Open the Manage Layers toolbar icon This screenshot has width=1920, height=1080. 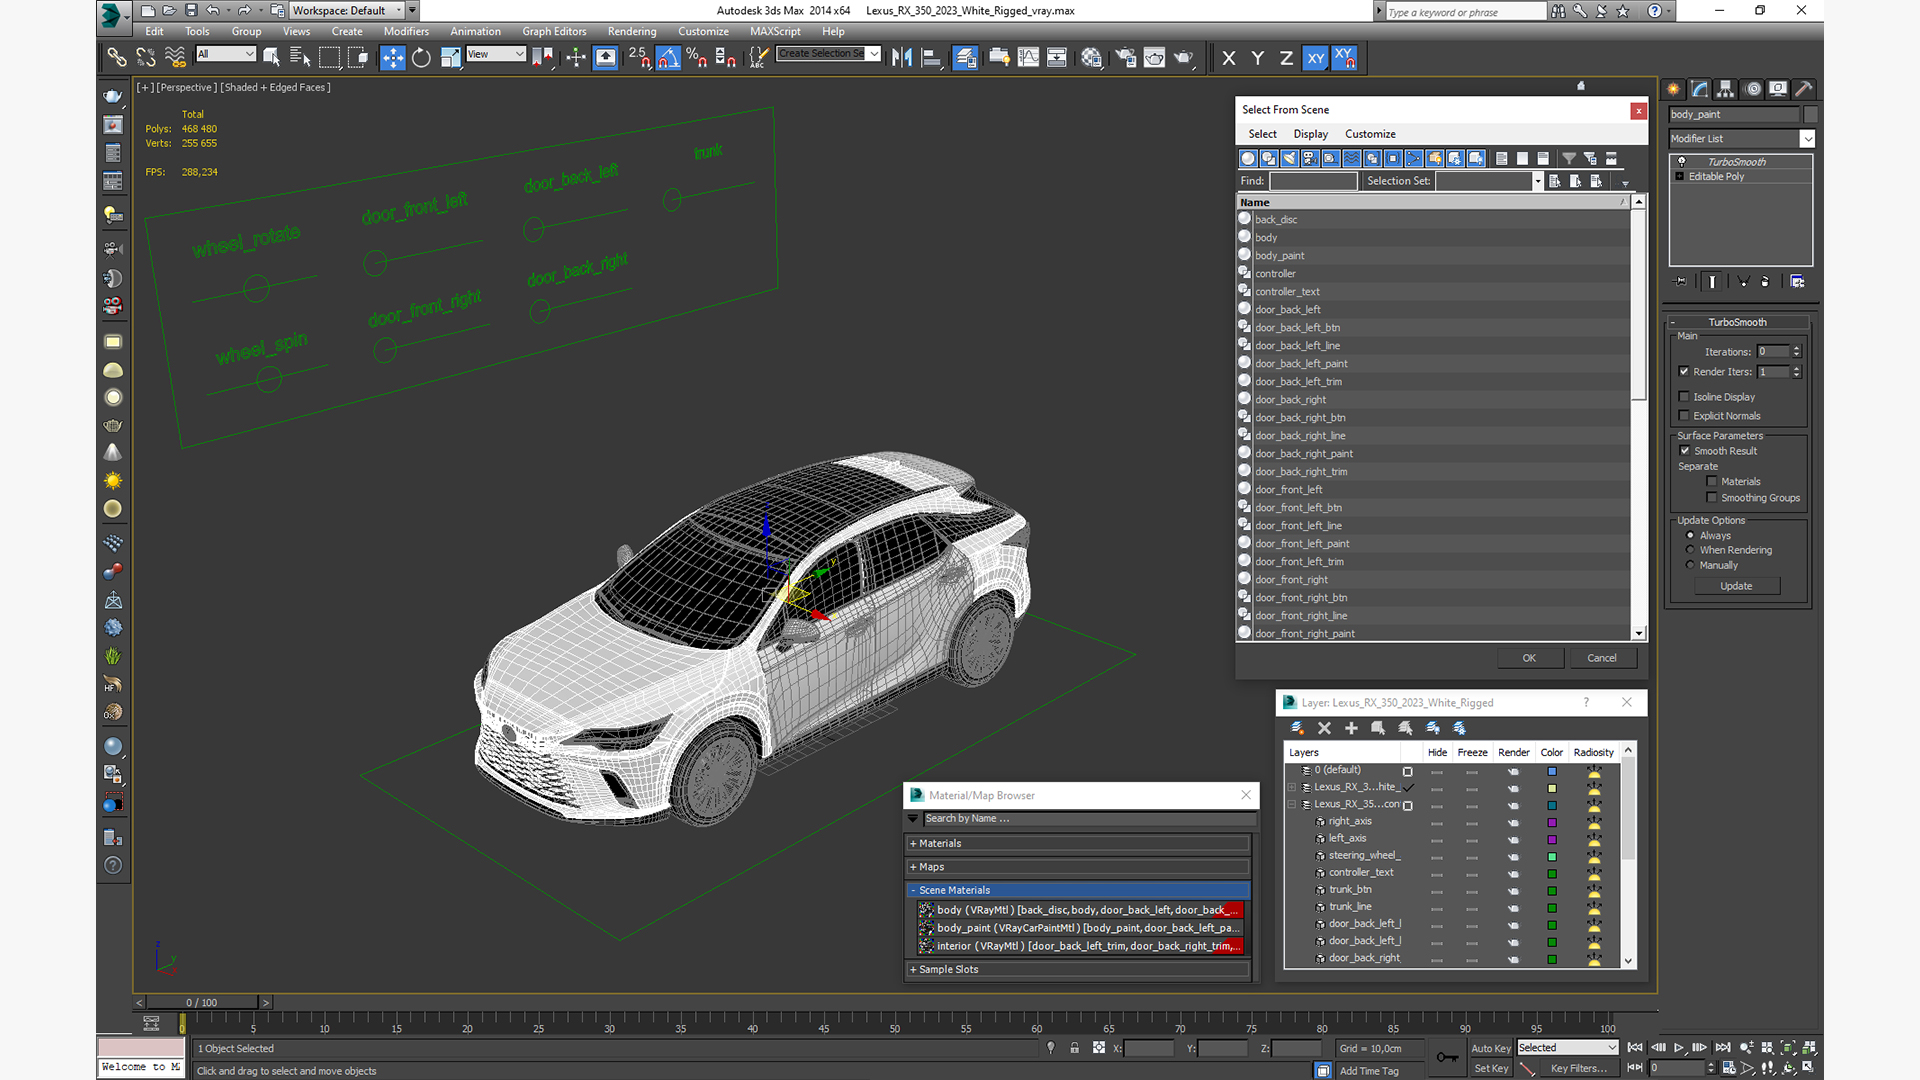pyautogui.click(x=965, y=58)
